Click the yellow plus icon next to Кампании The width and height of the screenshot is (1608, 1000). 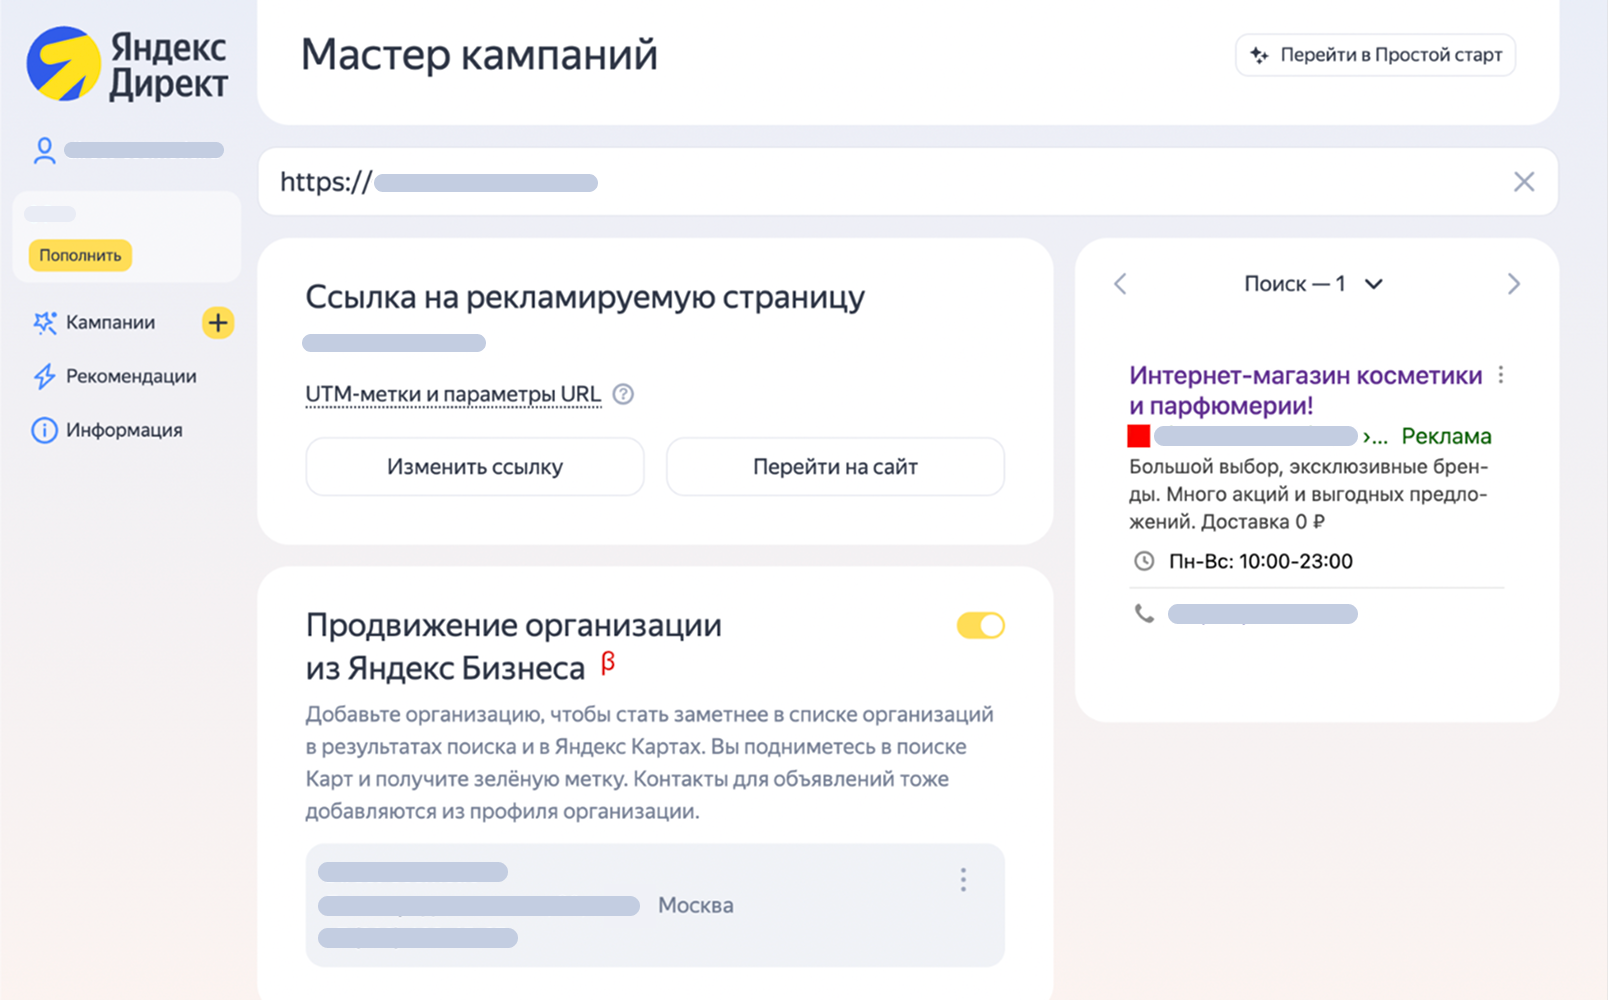217,323
